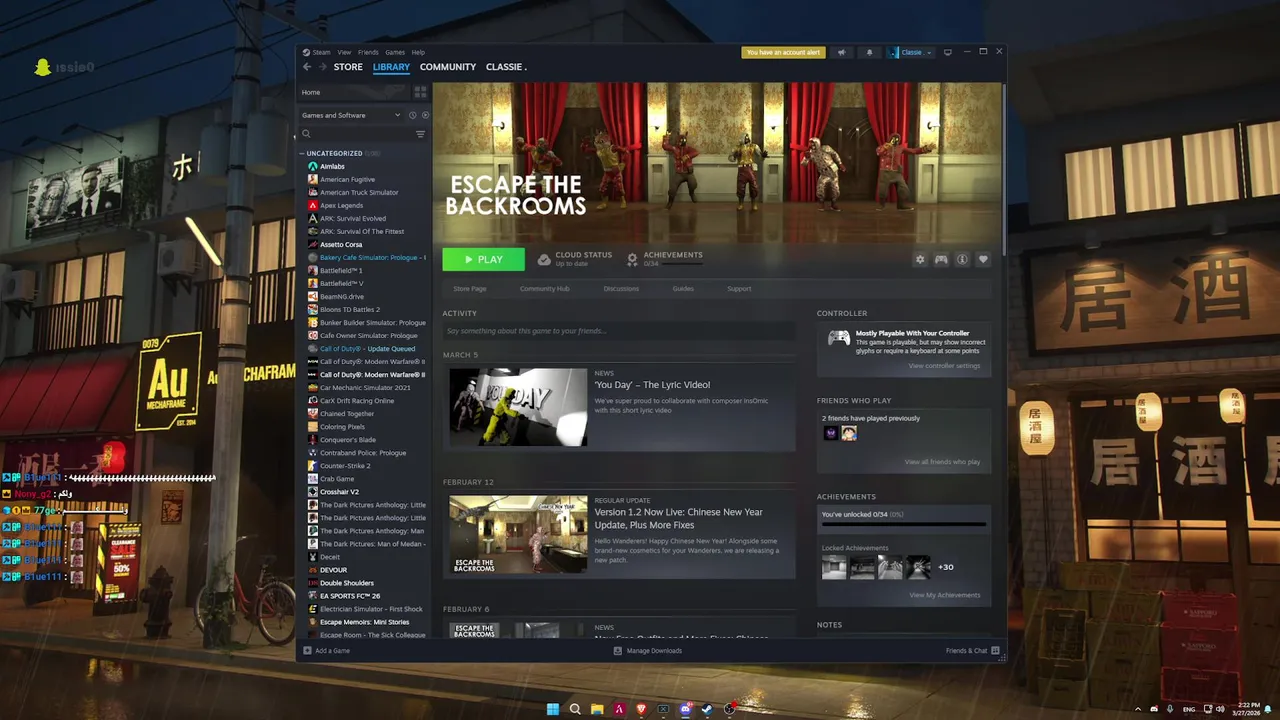Enter Big Picture mode via monitor icon

tap(948, 52)
